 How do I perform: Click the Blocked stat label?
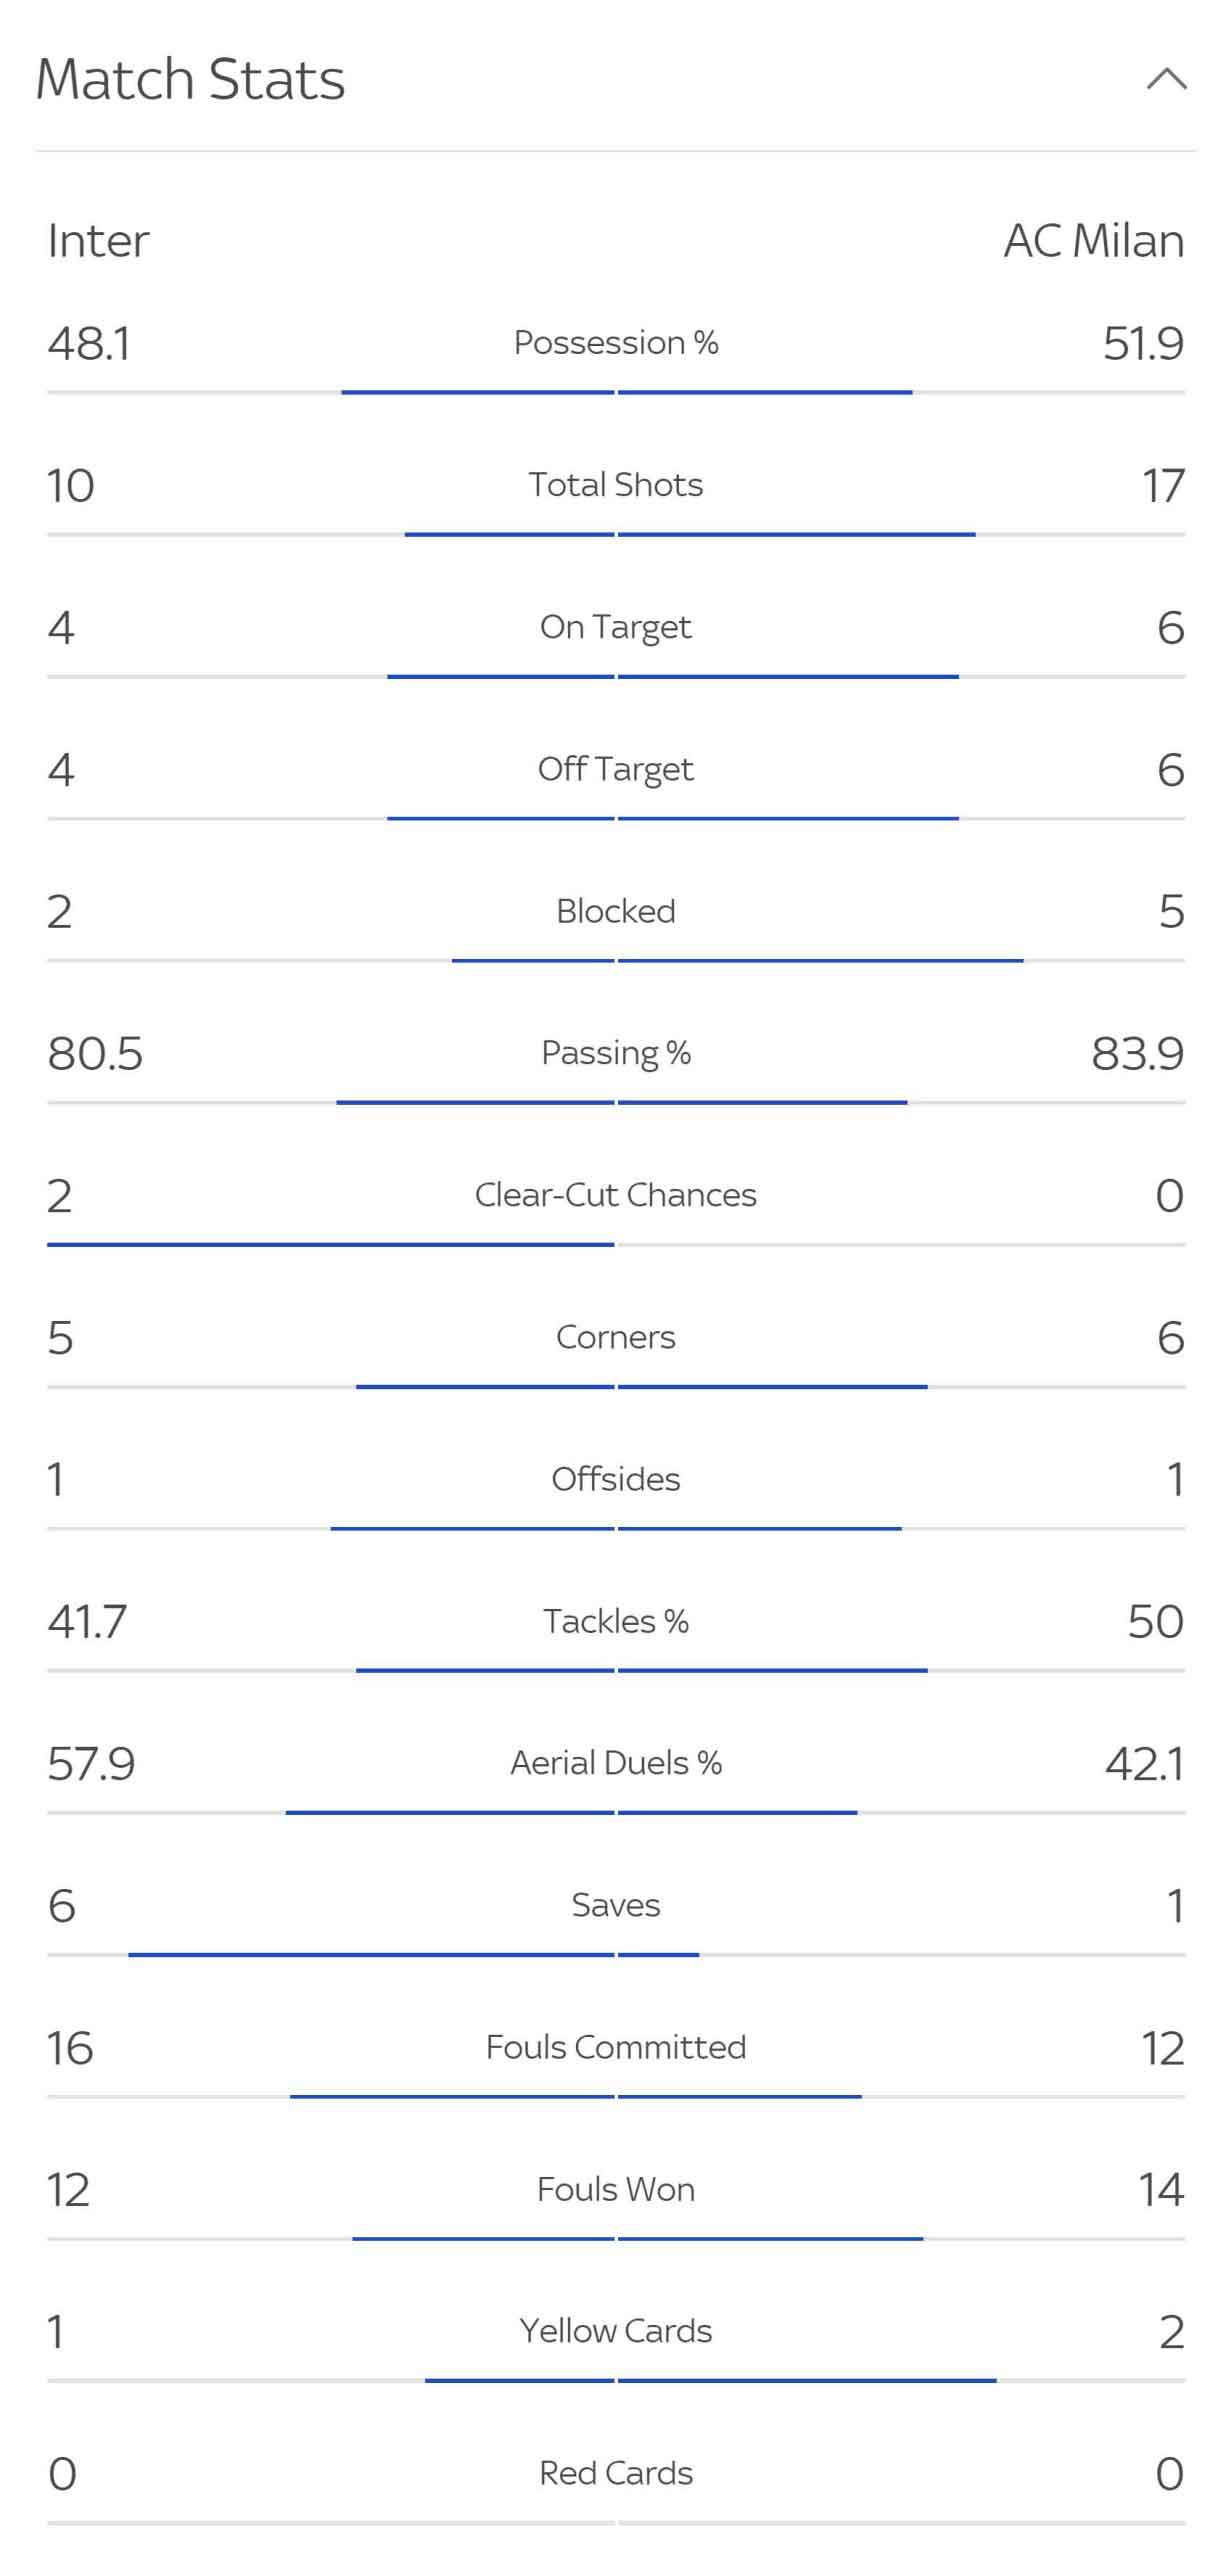[616, 911]
